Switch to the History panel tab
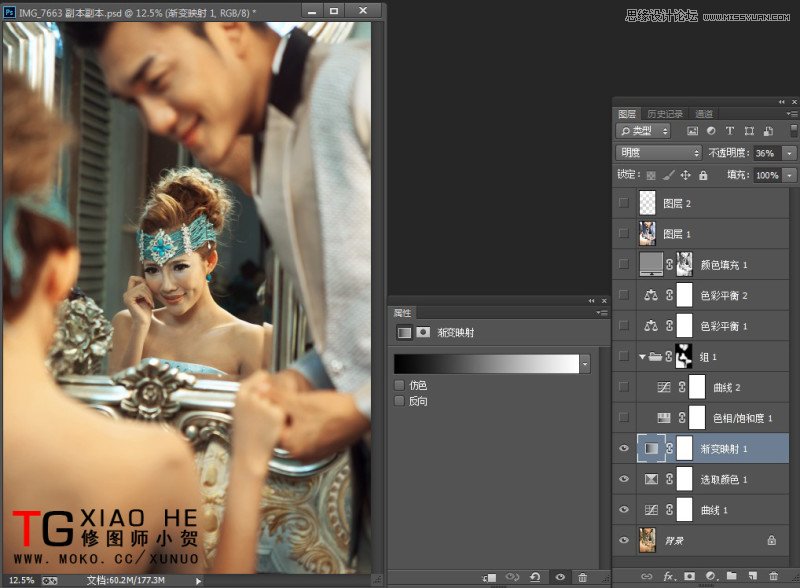This screenshot has height=588, width=800. coord(666,114)
